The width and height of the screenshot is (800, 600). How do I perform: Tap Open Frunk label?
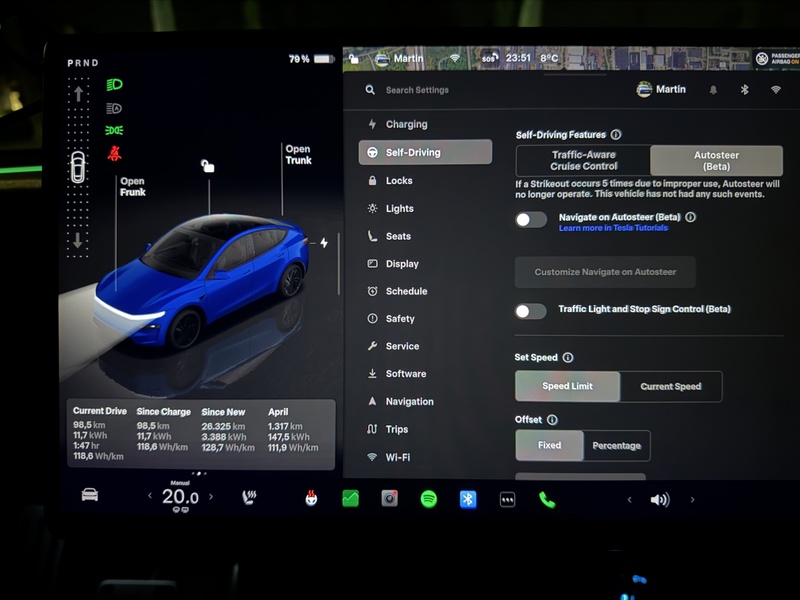point(133,187)
